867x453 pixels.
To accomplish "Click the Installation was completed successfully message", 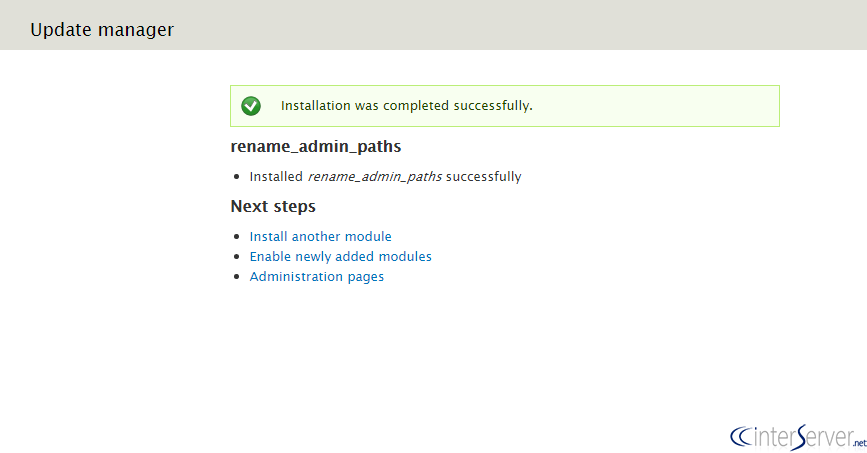I will (406, 105).
